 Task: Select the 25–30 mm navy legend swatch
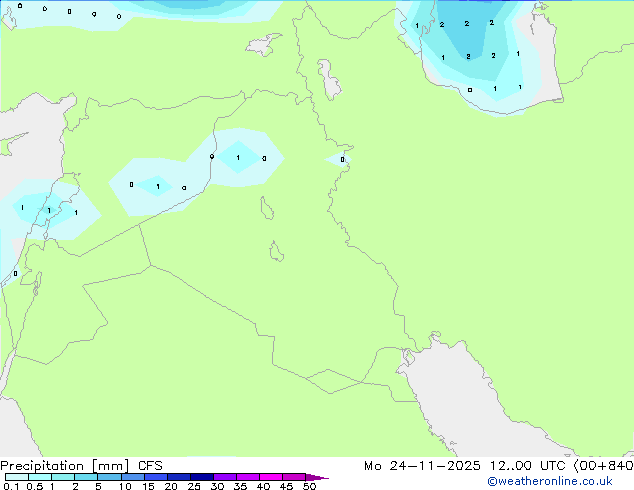coord(202,477)
